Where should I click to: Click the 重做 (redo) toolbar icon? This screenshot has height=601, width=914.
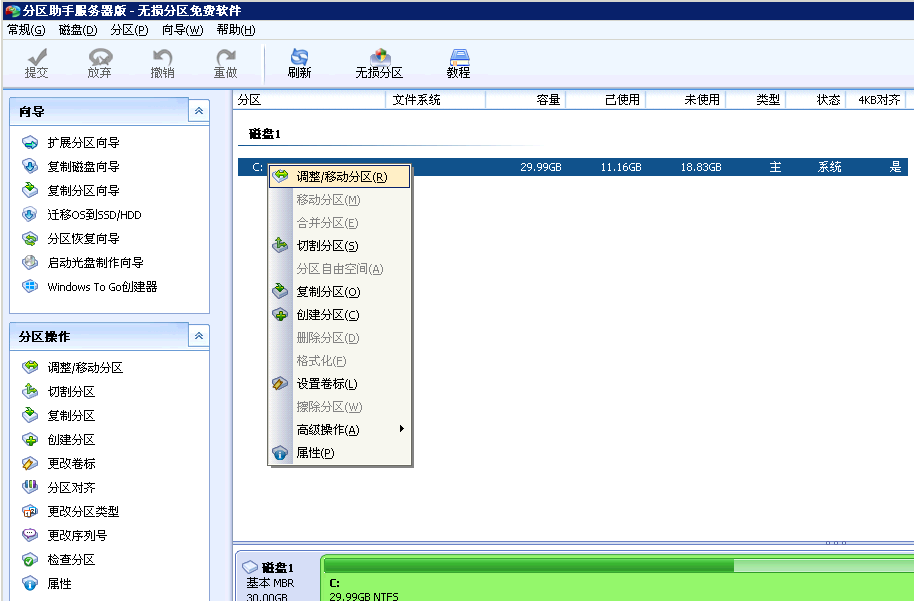point(226,63)
